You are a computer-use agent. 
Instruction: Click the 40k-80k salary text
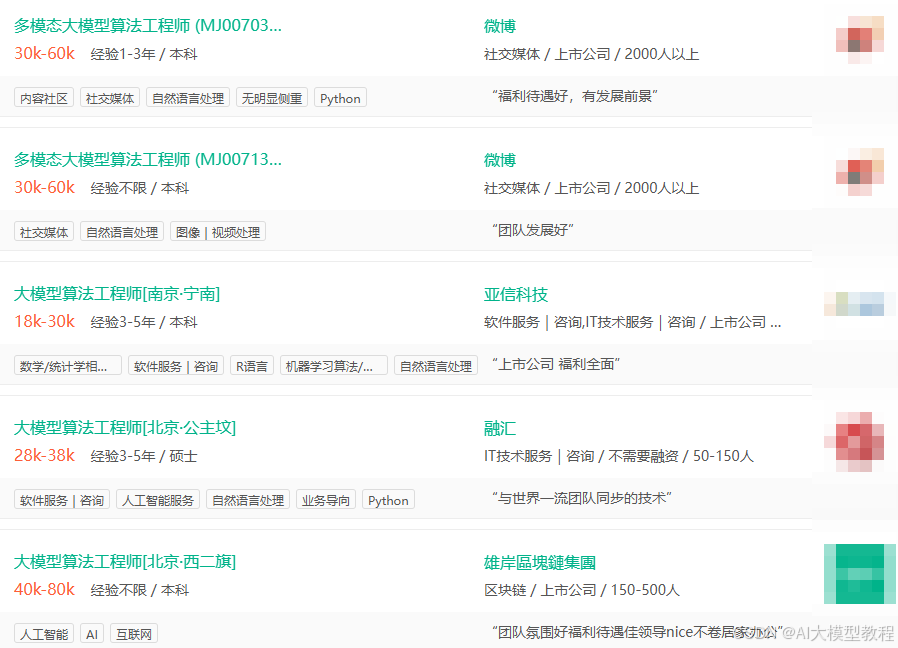45,590
